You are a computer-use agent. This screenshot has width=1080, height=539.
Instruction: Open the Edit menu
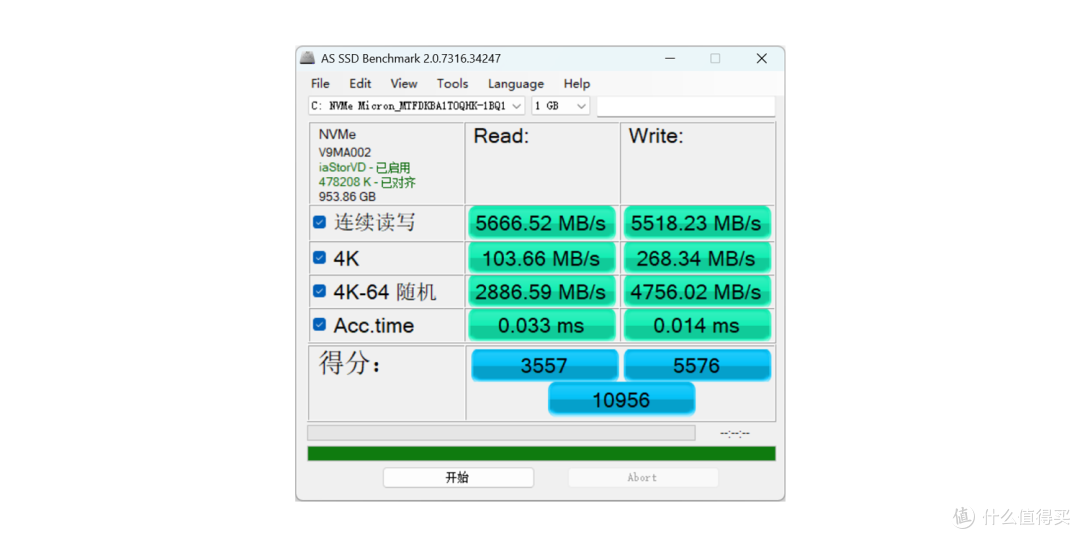pyautogui.click(x=360, y=83)
